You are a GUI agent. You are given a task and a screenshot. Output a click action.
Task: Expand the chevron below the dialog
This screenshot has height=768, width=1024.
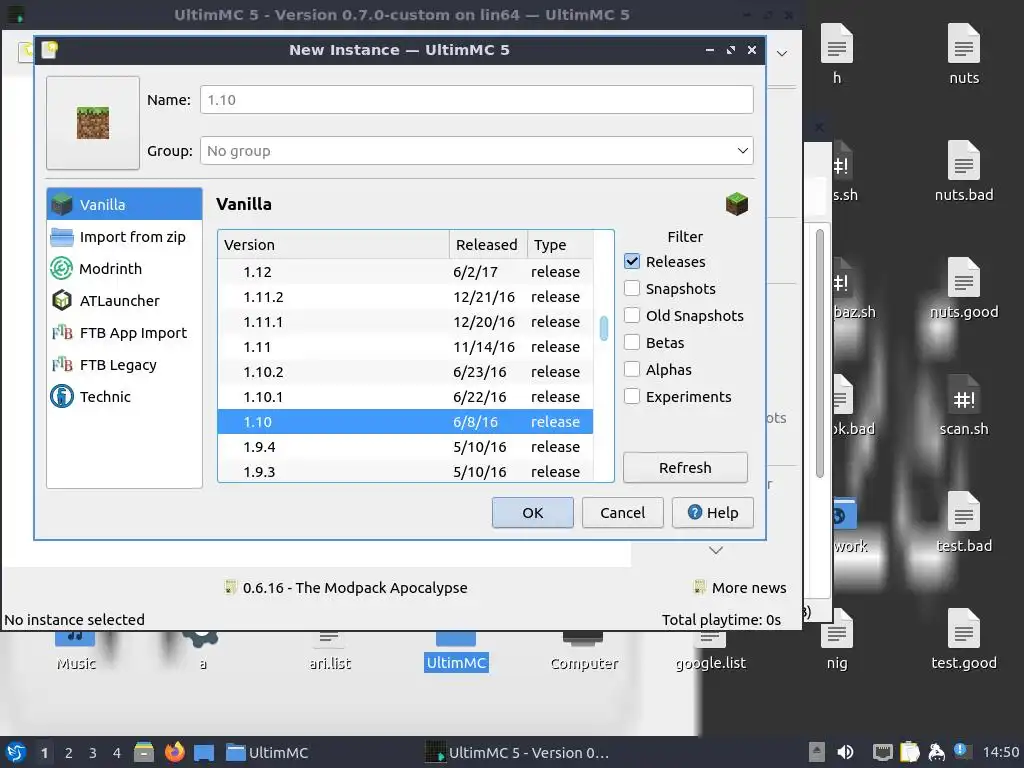(x=716, y=550)
